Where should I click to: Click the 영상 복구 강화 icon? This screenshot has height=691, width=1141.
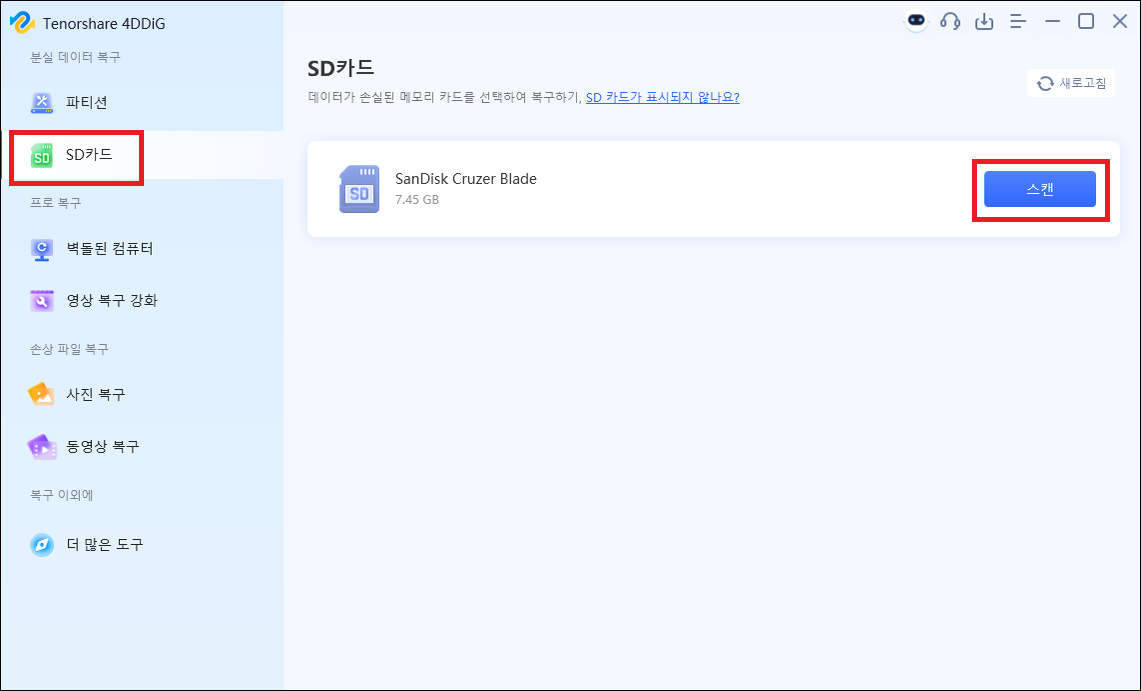(x=41, y=300)
